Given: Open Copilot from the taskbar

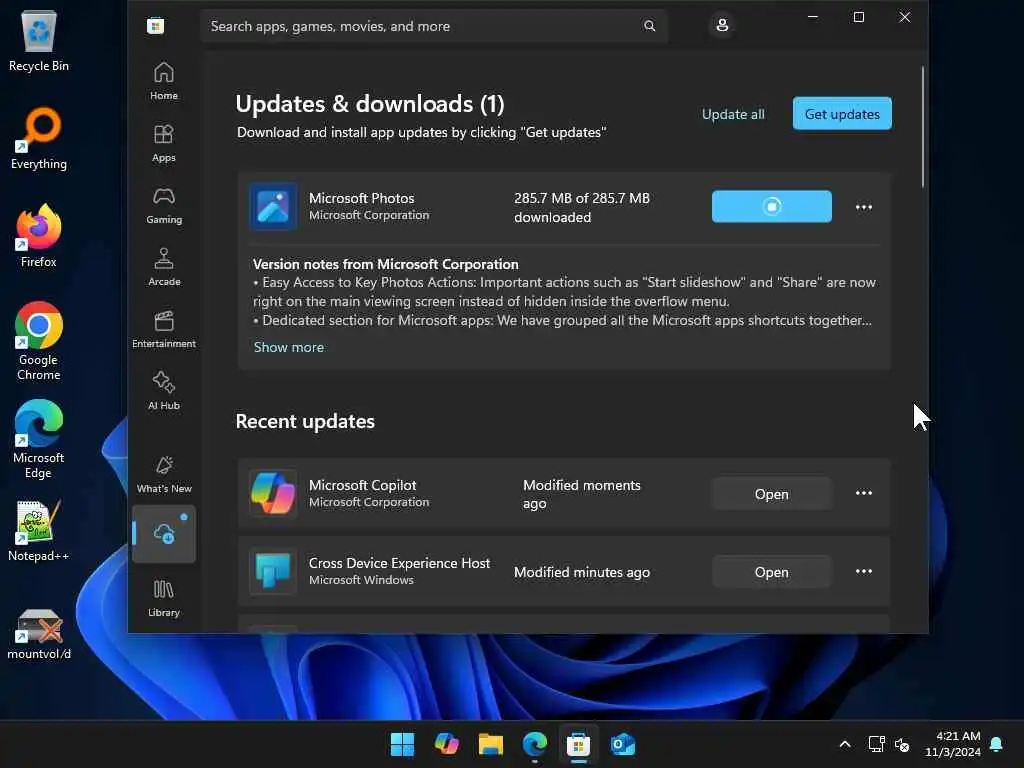Looking at the screenshot, I should (x=447, y=744).
